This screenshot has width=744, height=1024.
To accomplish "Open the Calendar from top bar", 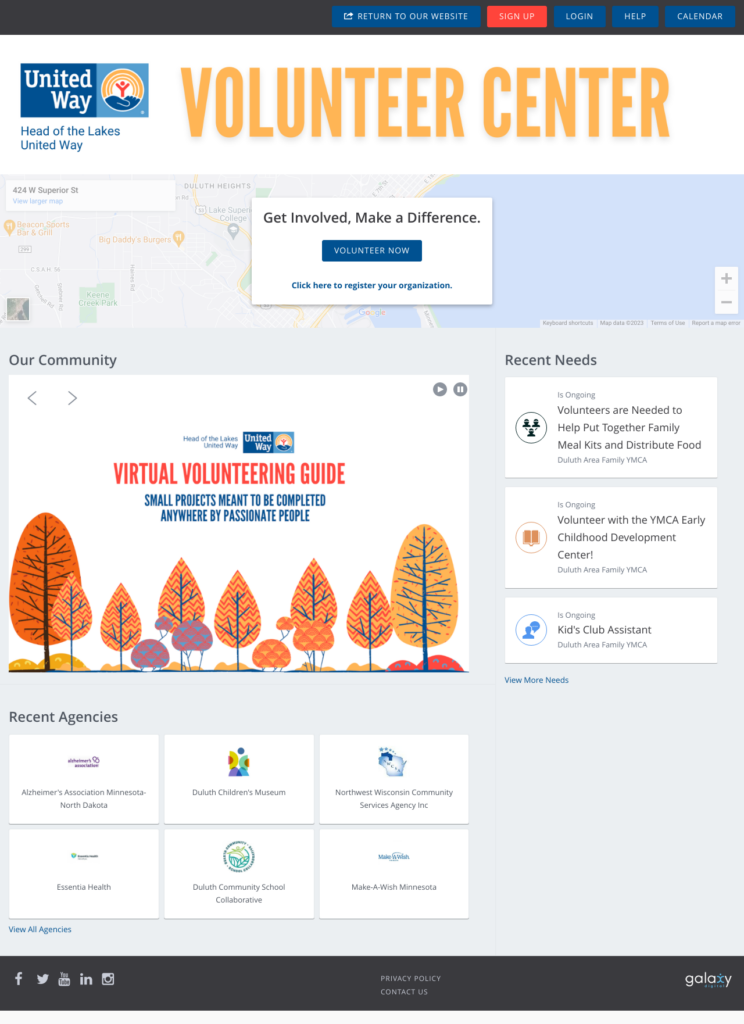I will 700,16.
